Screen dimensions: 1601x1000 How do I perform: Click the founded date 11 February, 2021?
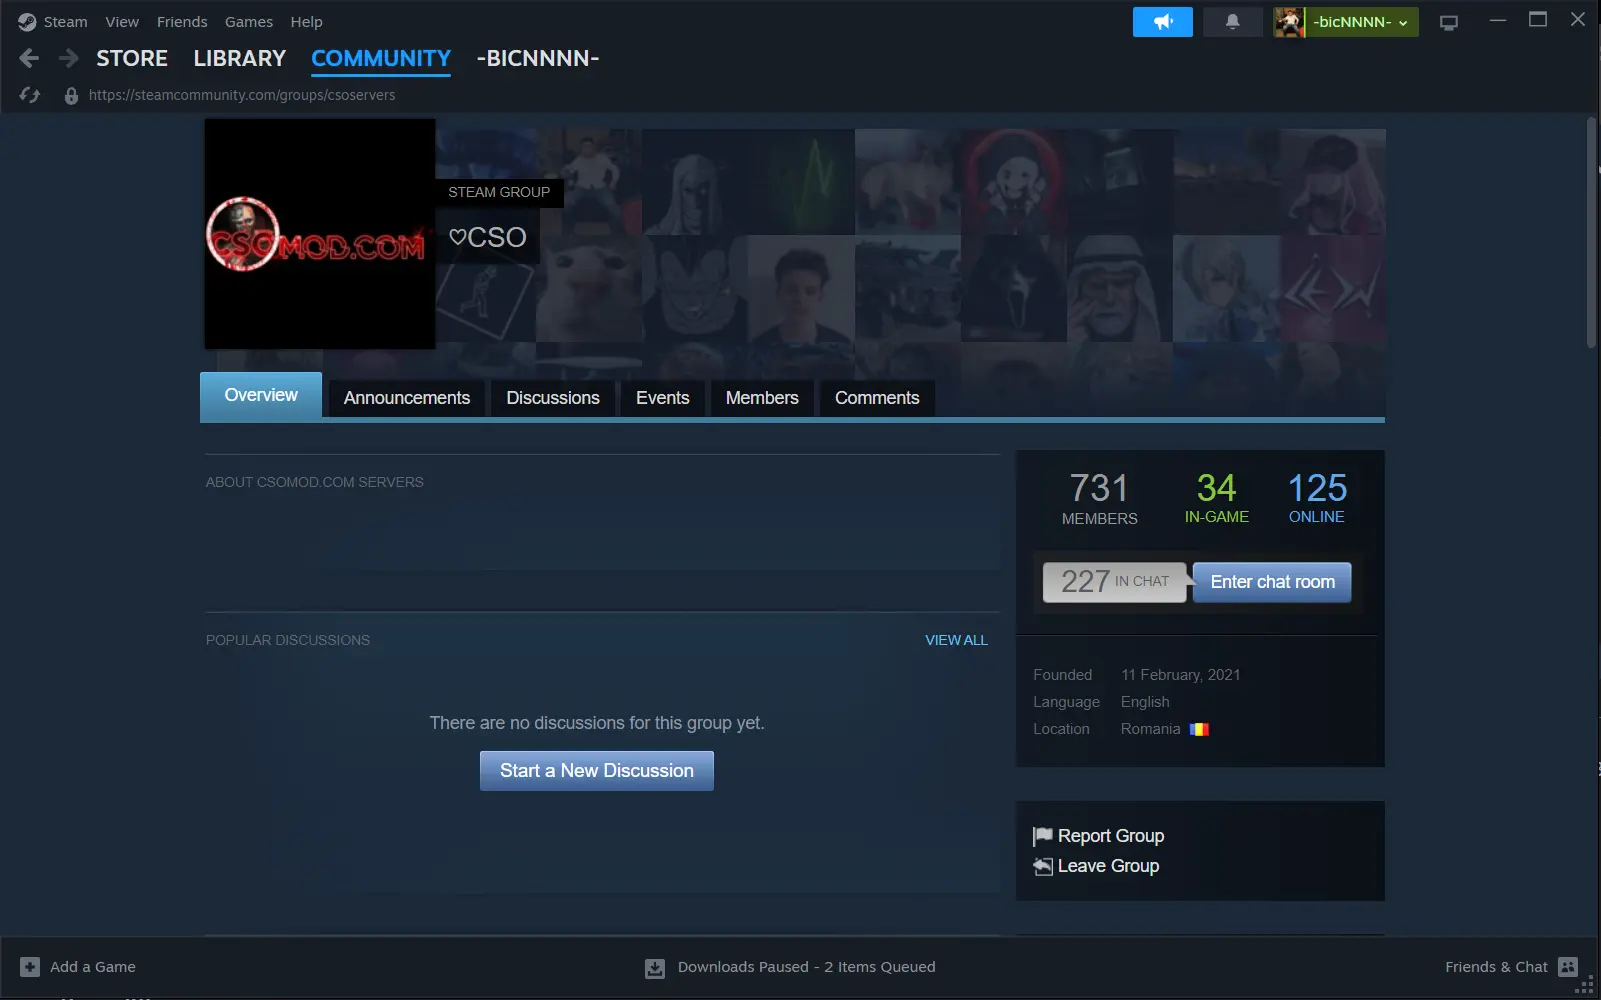(x=1180, y=675)
